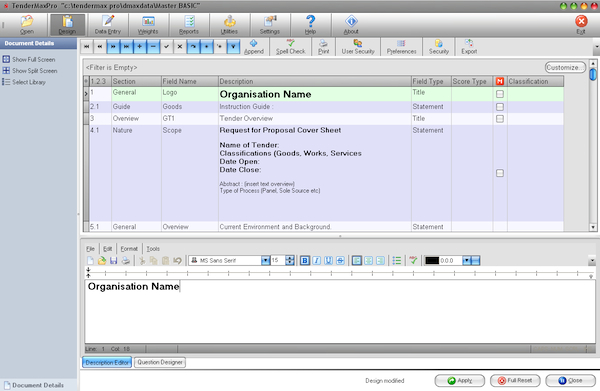Go to next record navigator button

(x=113, y=47)
